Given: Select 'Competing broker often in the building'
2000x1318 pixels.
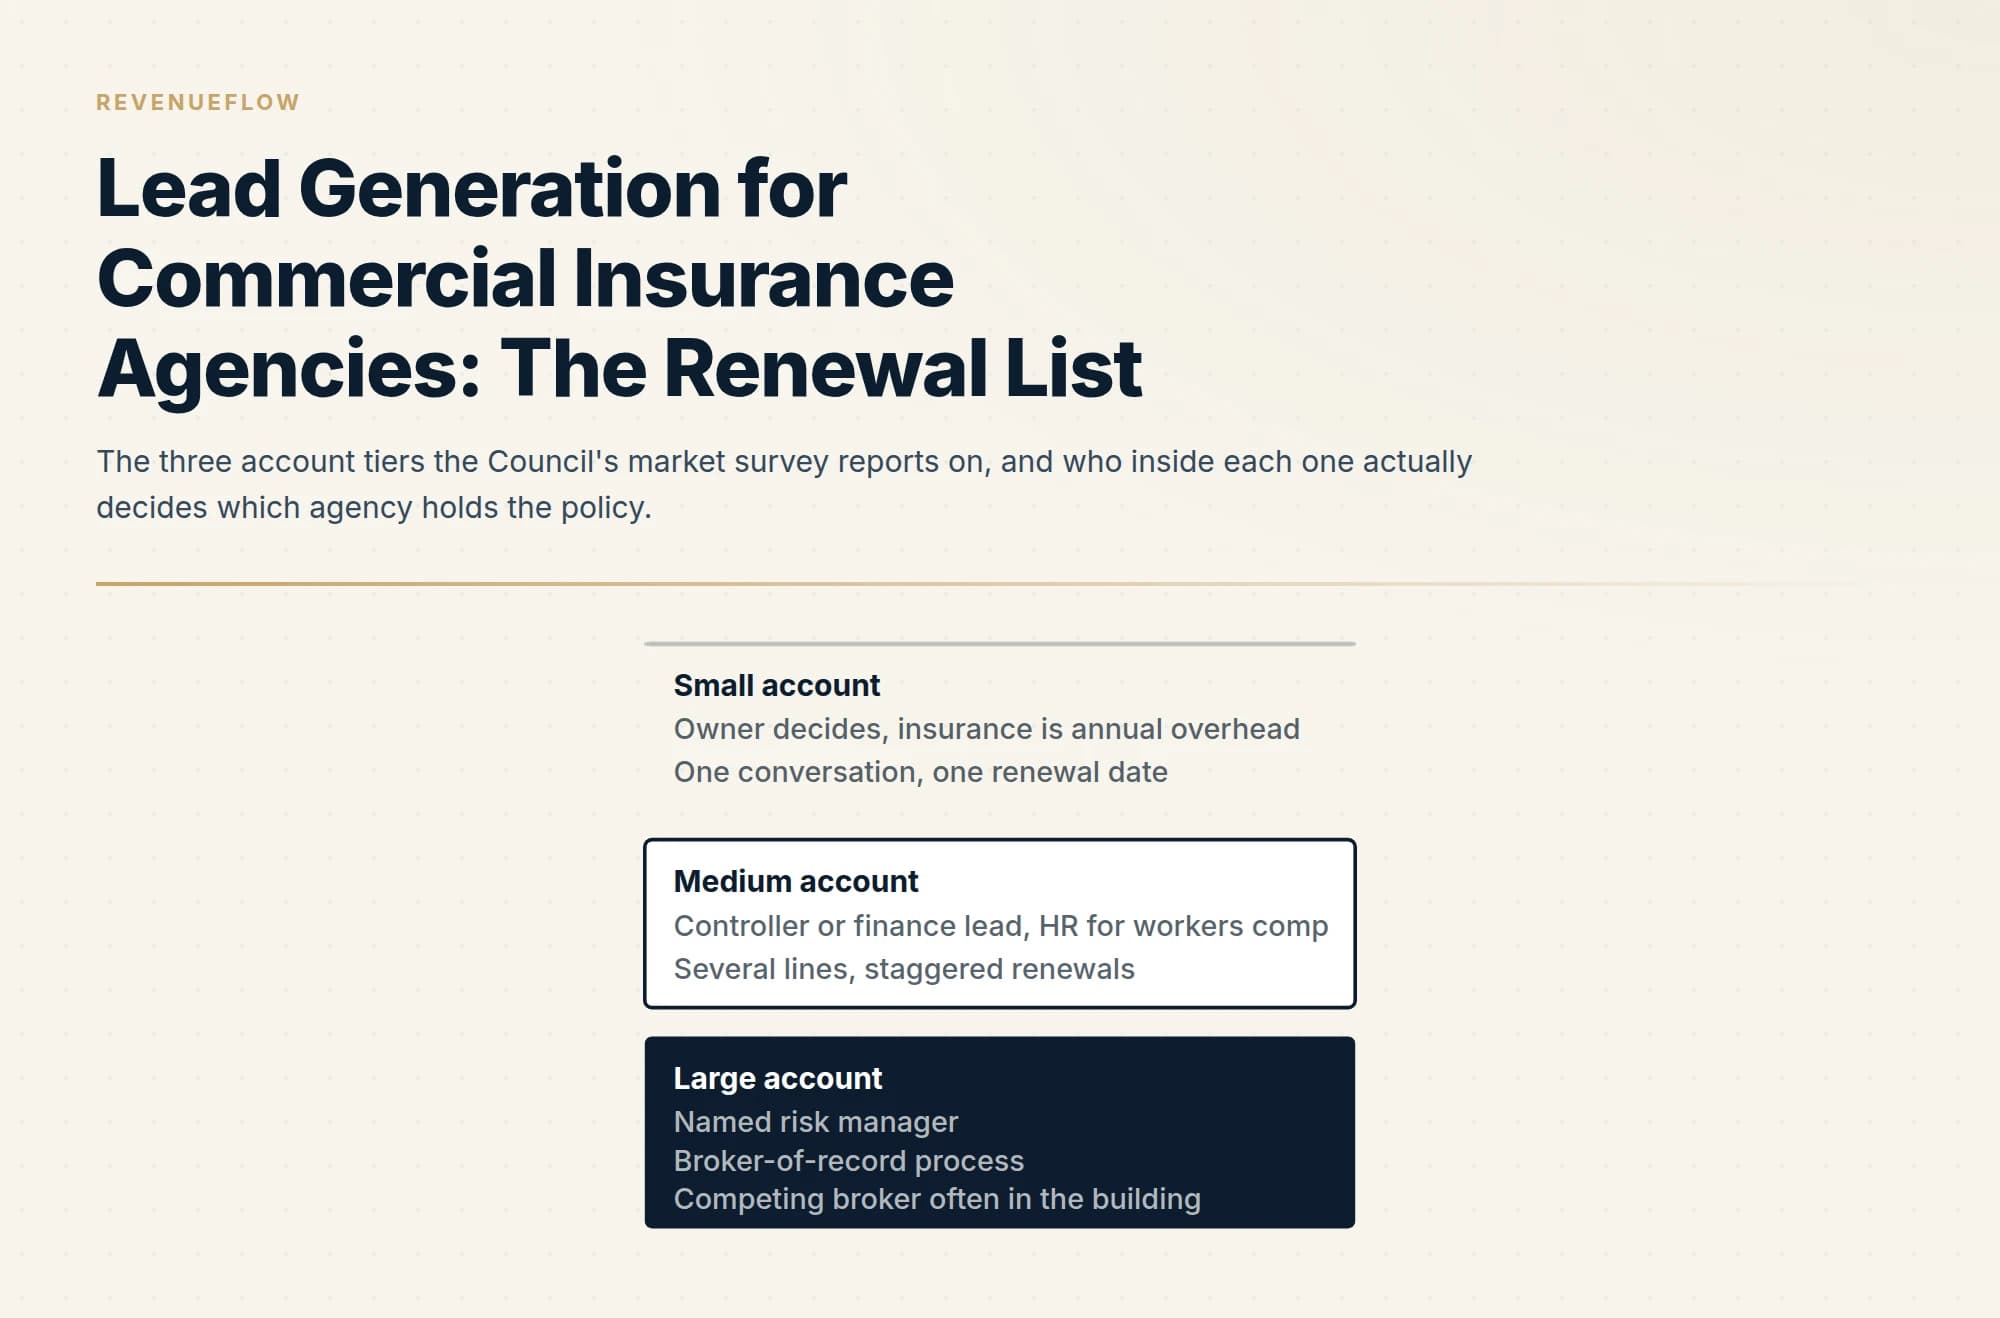Looking at the screenshot, I should click(937, 1199).
